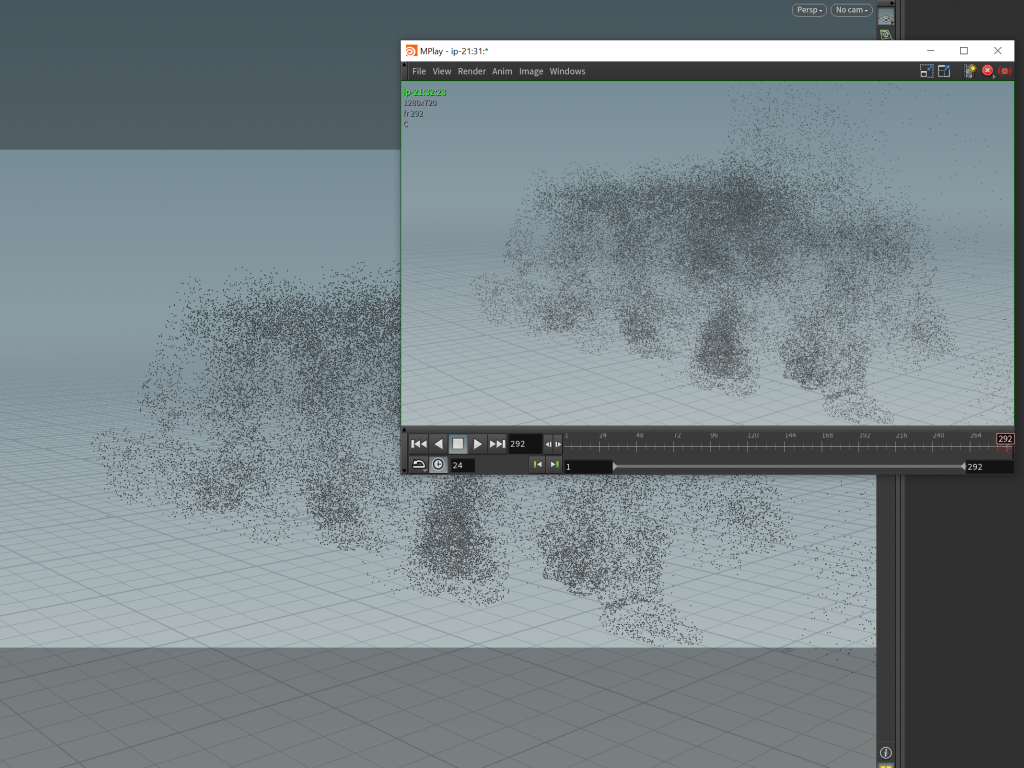Click frame 120 on MPlay timeline

point(748,446)
